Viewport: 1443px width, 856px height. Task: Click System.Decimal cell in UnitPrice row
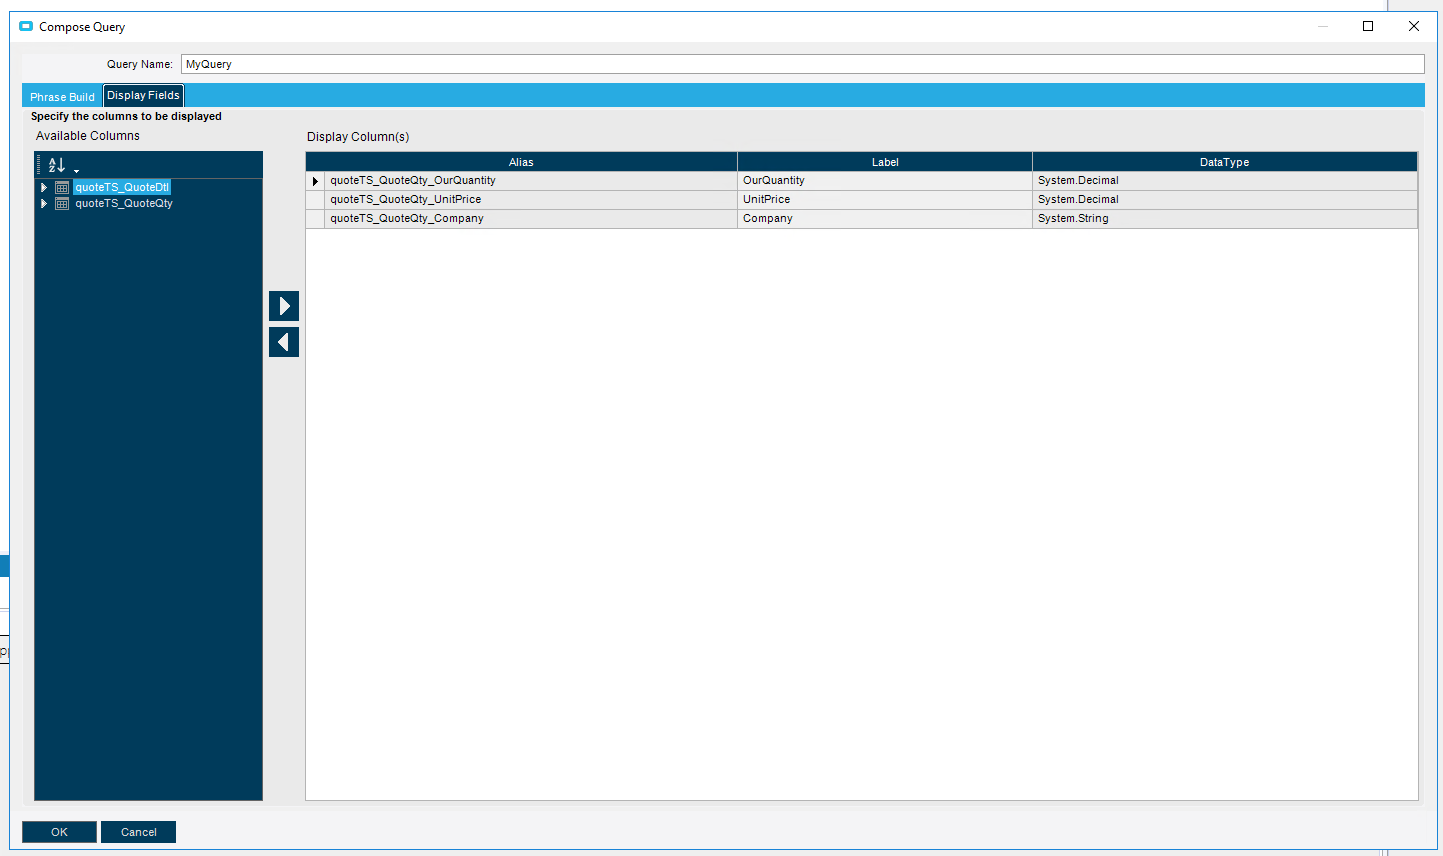click(1225, 200)
